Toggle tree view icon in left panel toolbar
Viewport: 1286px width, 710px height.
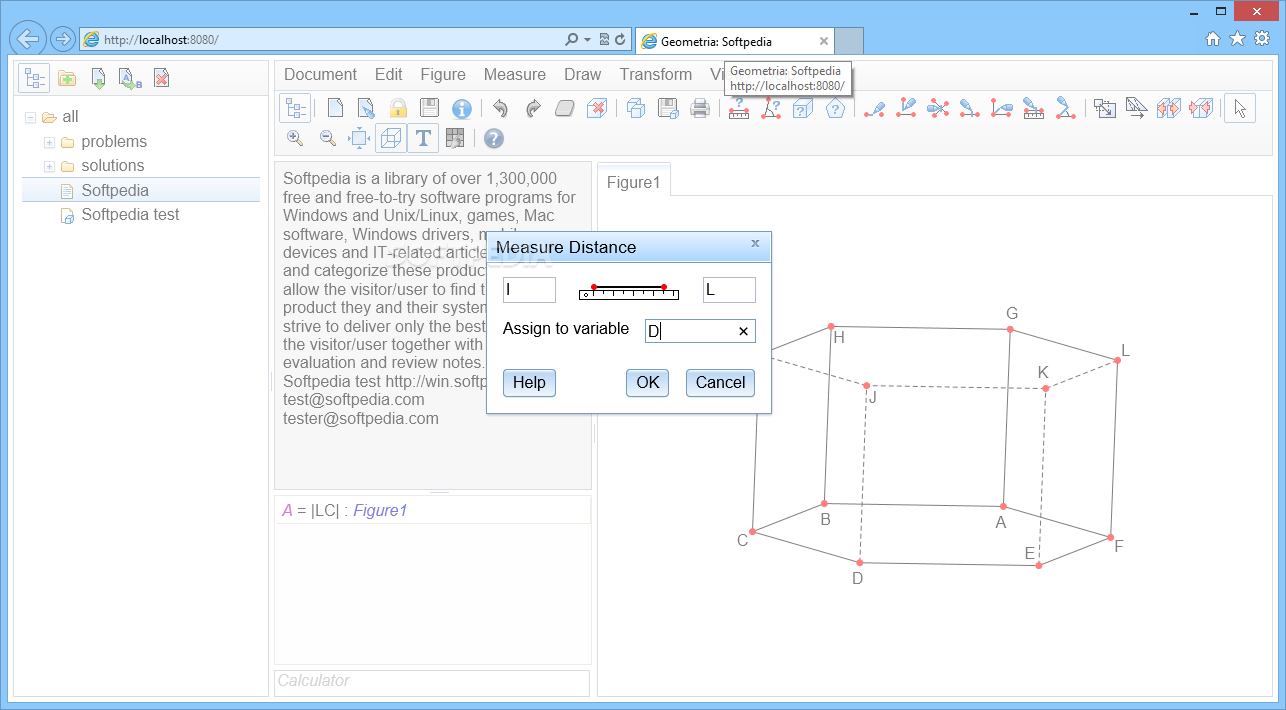point(35,78)
